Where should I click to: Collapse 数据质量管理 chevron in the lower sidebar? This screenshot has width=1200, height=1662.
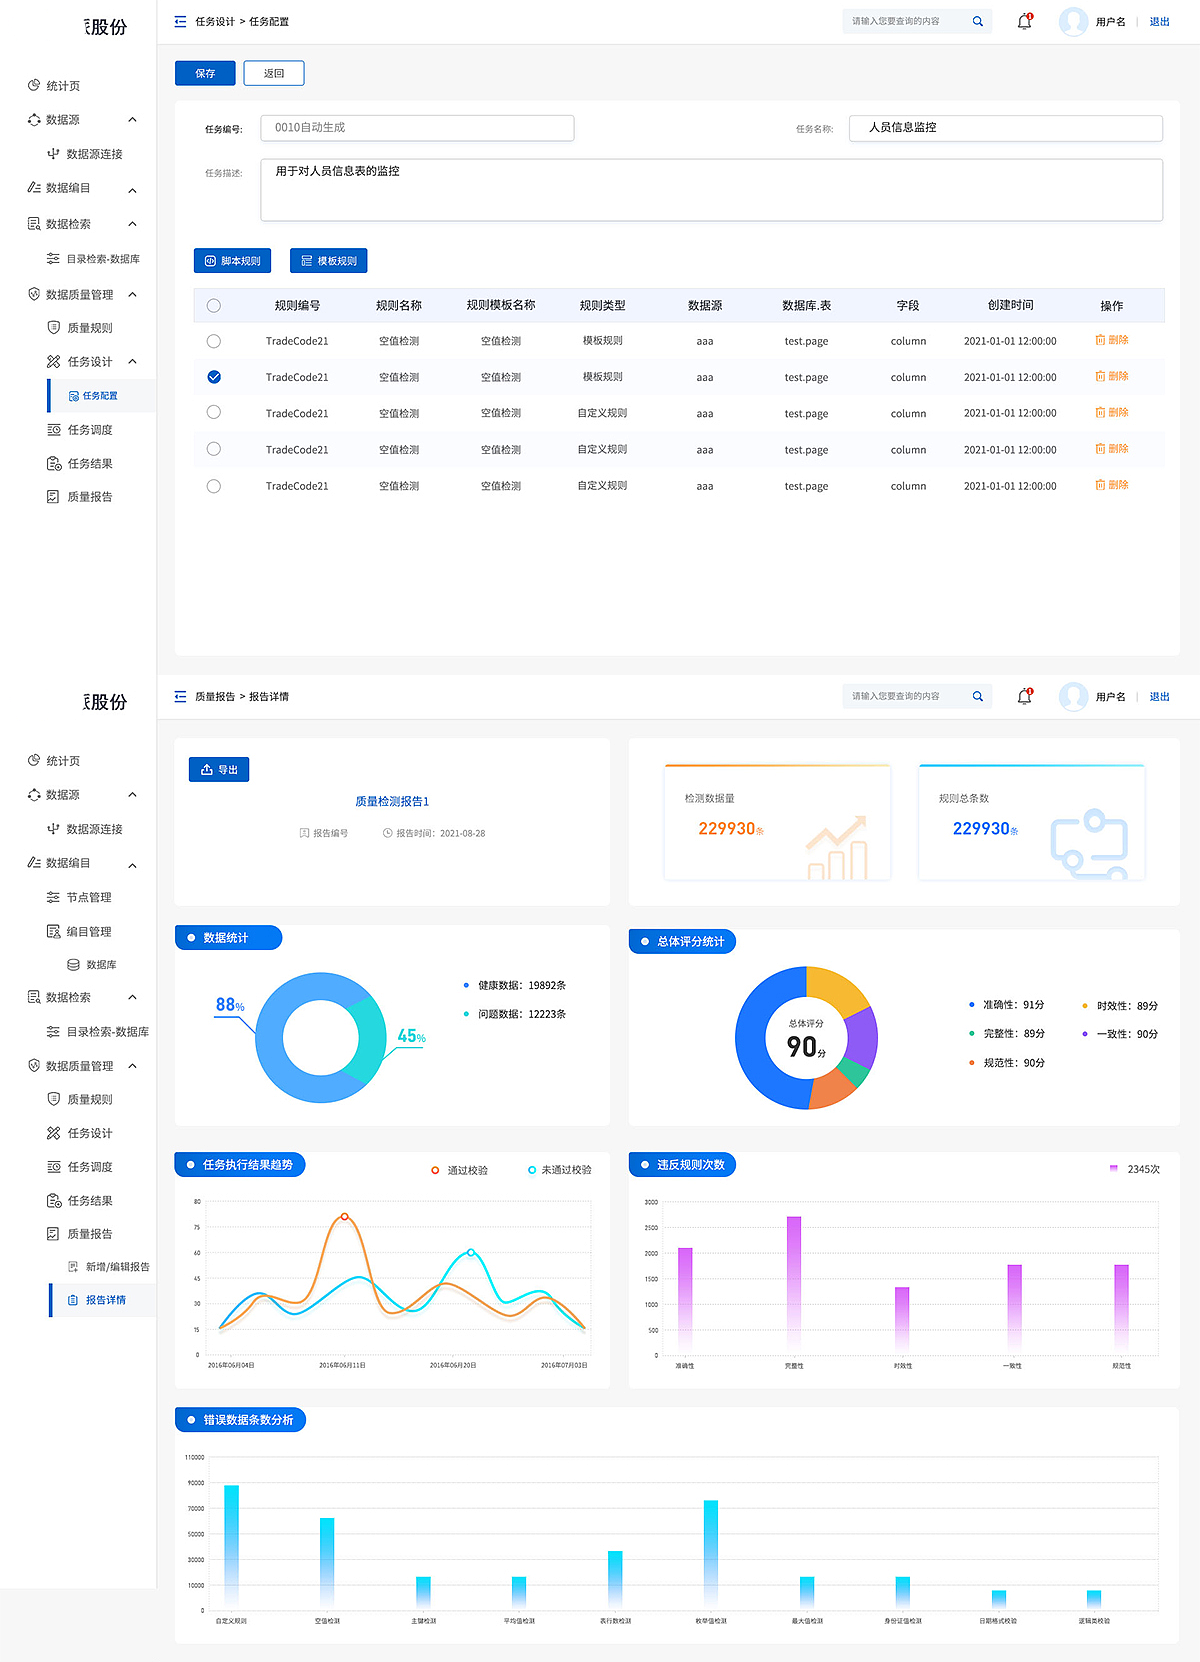tap(132, 1066)
